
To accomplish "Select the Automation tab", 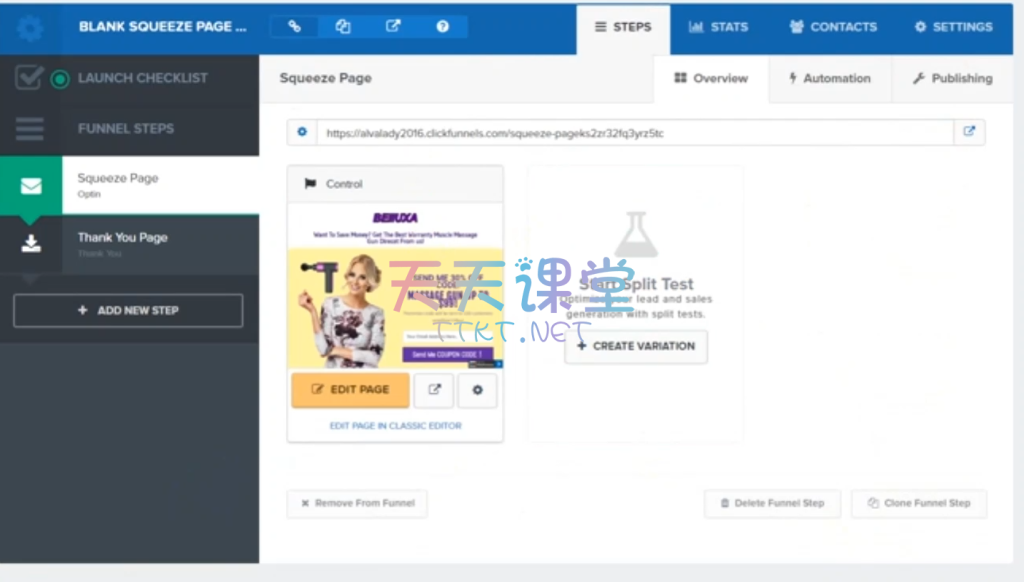I will click(829, 78).
